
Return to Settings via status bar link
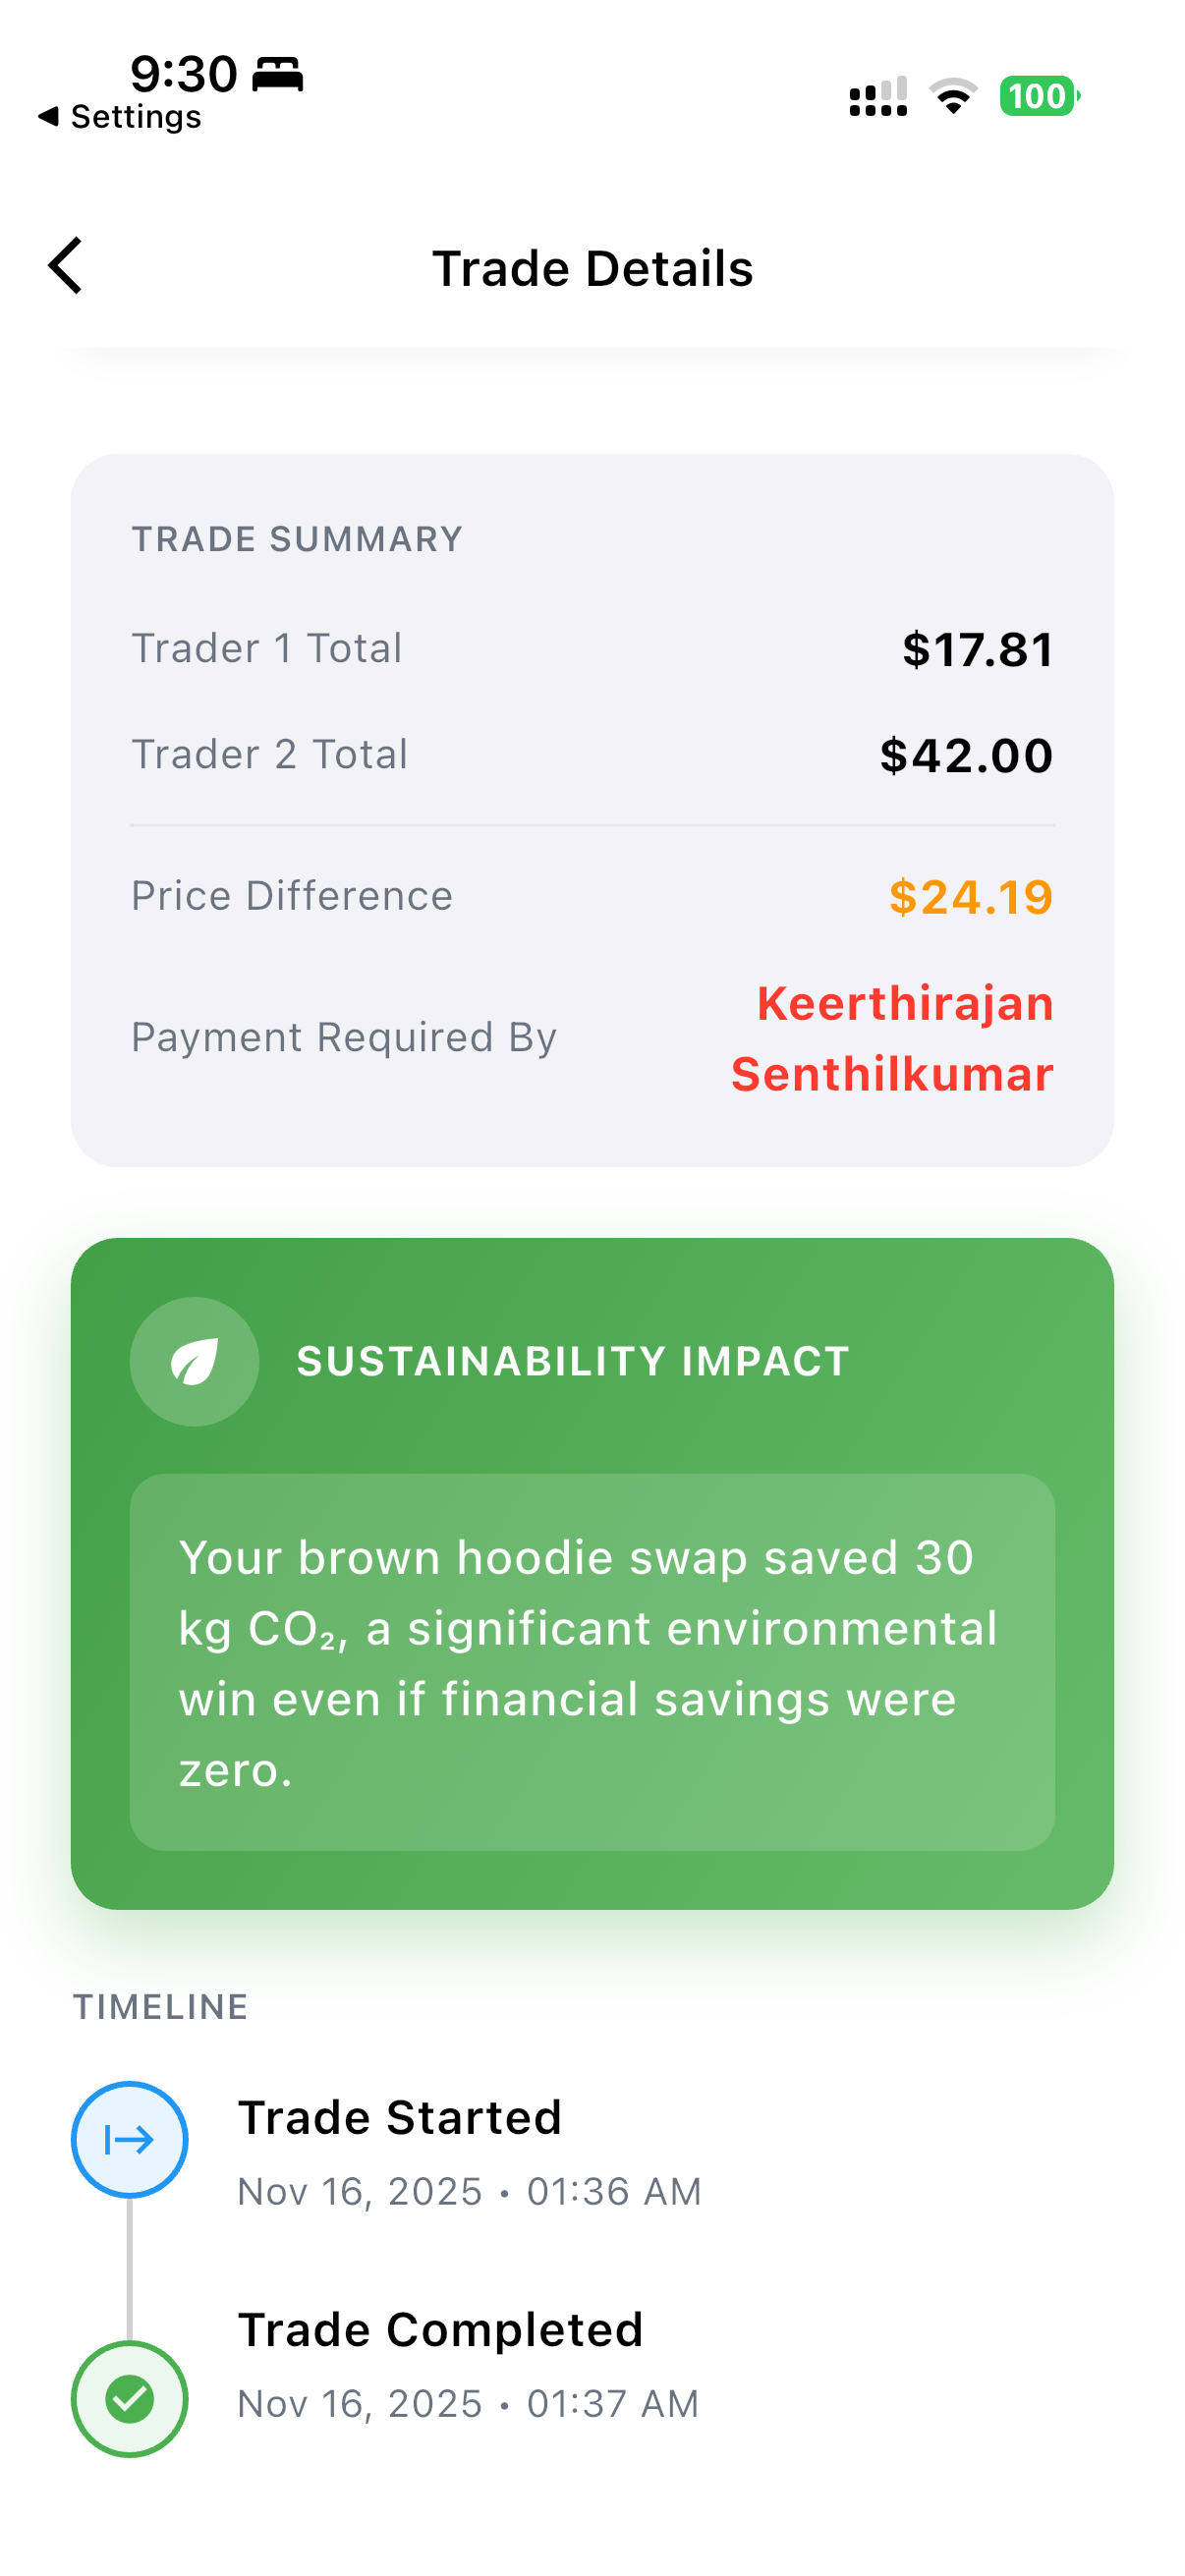click(x=120, y=117)
